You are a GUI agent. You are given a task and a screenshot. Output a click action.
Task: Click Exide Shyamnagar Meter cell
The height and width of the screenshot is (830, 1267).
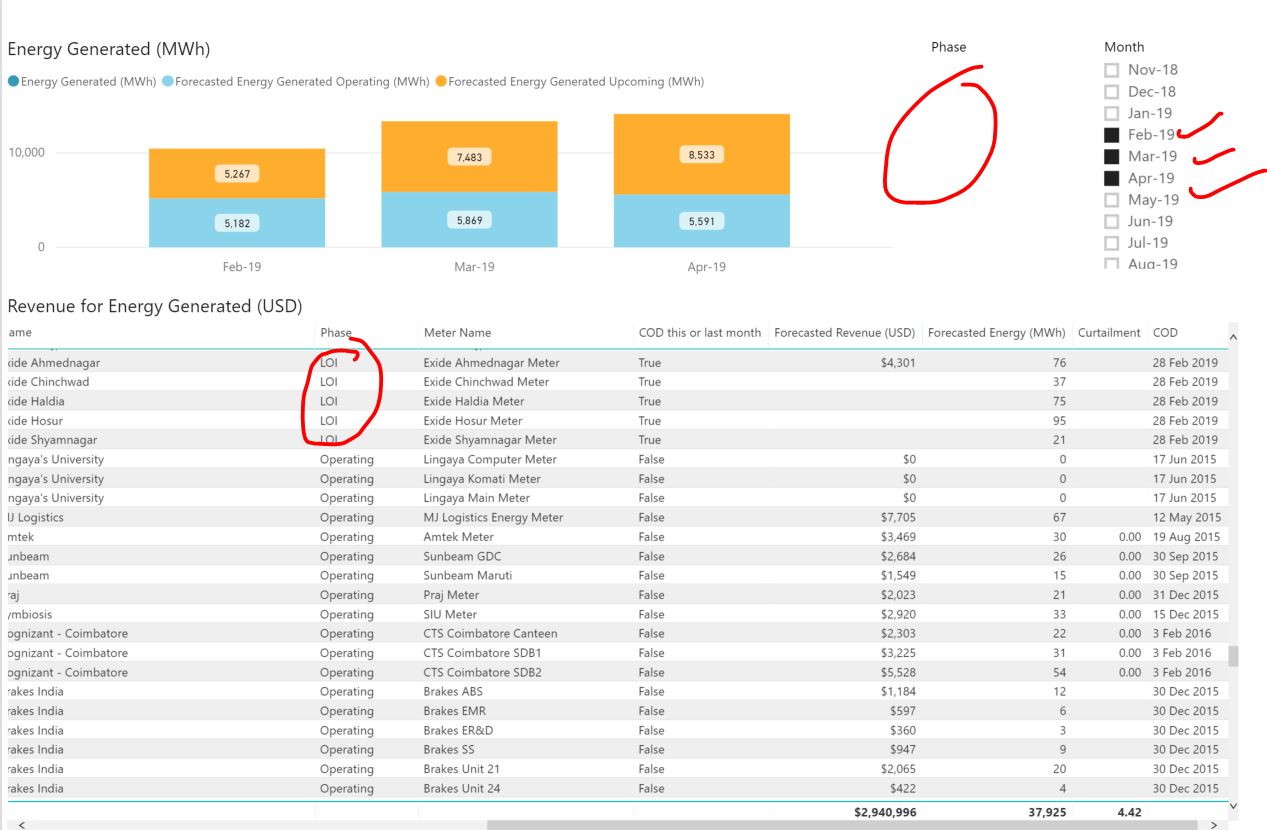(490, 440)
